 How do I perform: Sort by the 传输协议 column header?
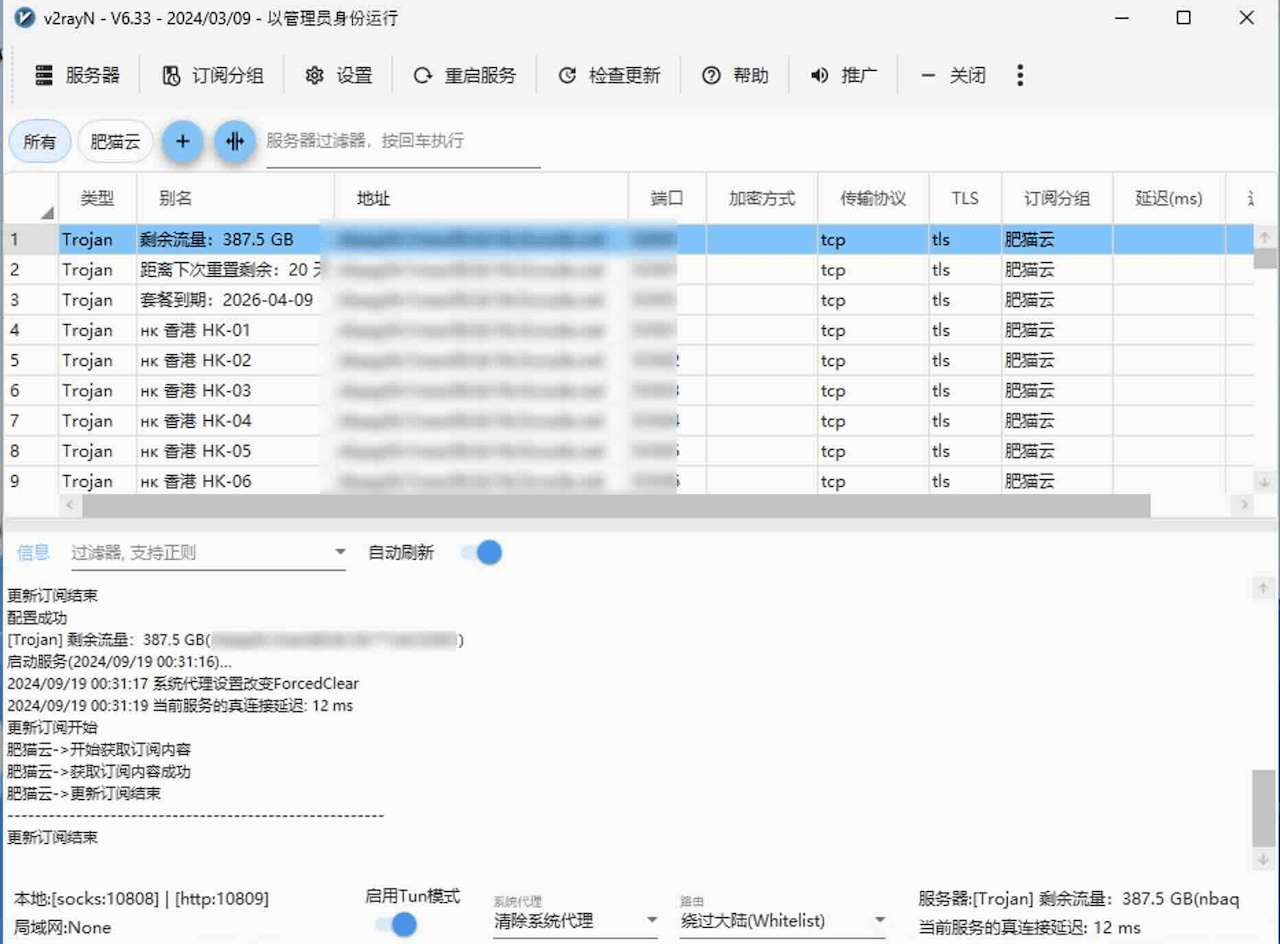click(873, 198)
